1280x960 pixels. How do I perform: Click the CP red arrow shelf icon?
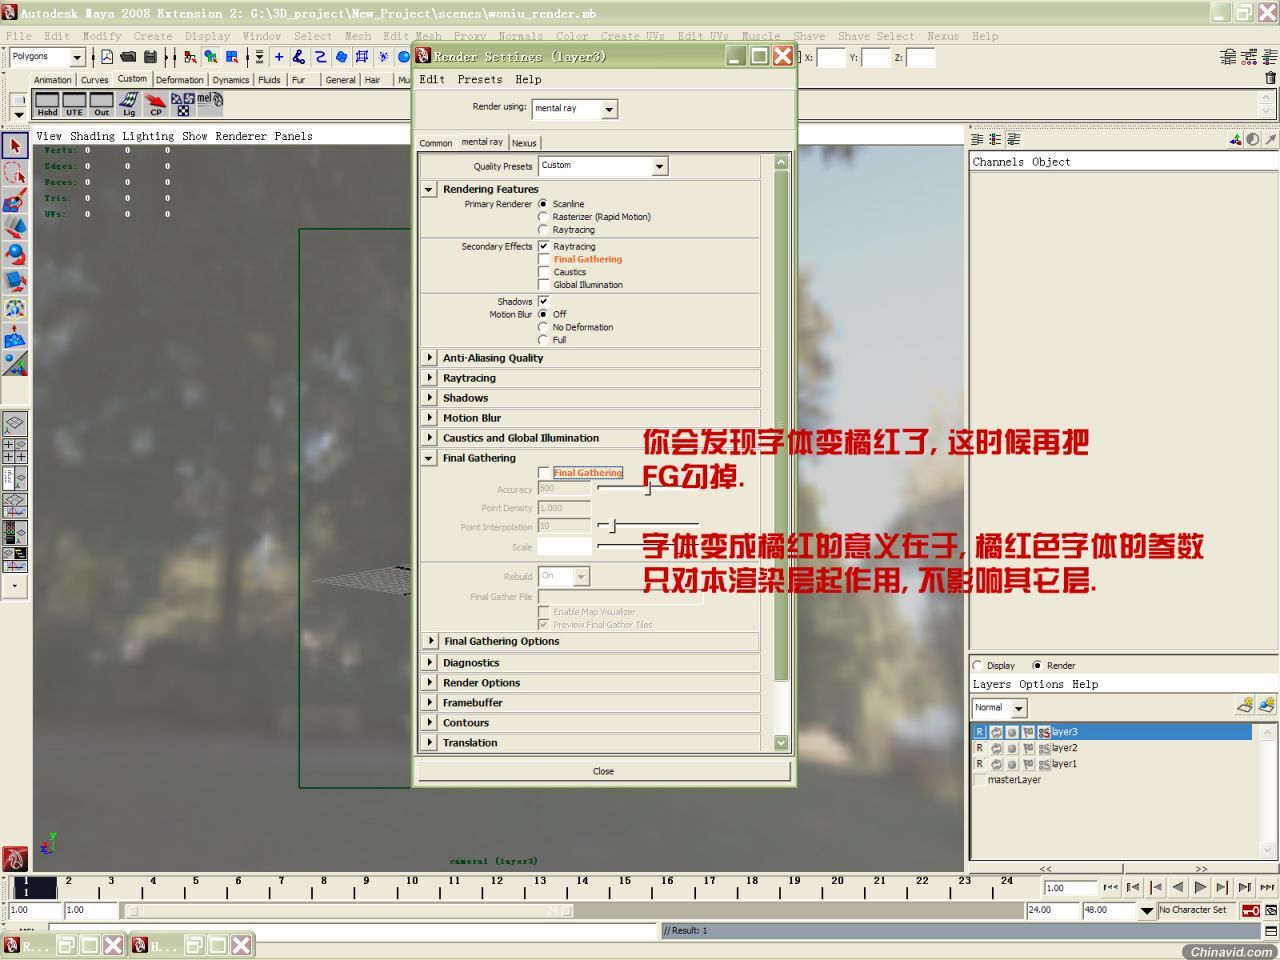click(155, 104)
